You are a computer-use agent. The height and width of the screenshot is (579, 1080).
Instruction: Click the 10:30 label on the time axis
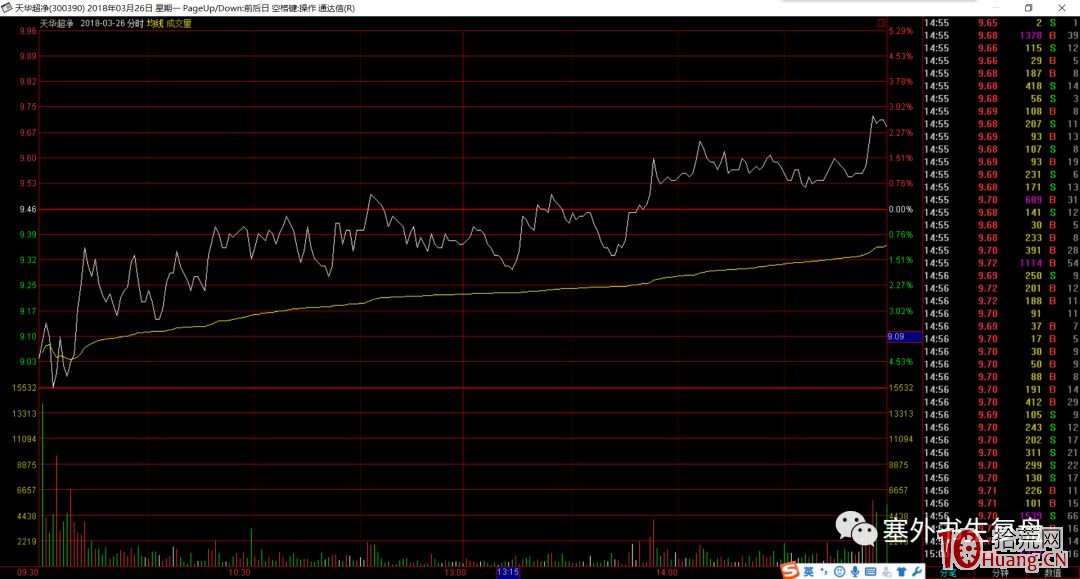239,573
